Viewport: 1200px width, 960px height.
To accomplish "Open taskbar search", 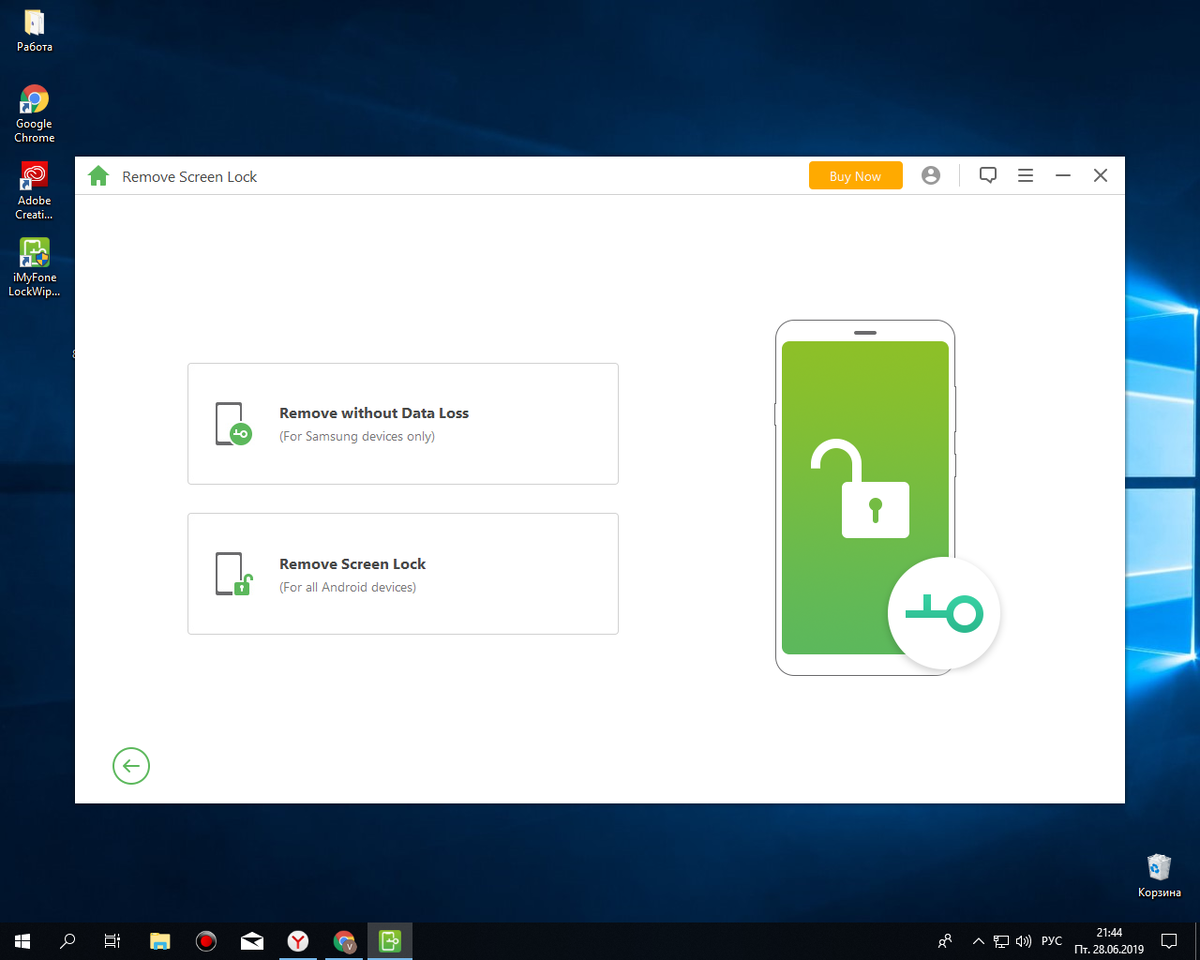I will 68,941.
